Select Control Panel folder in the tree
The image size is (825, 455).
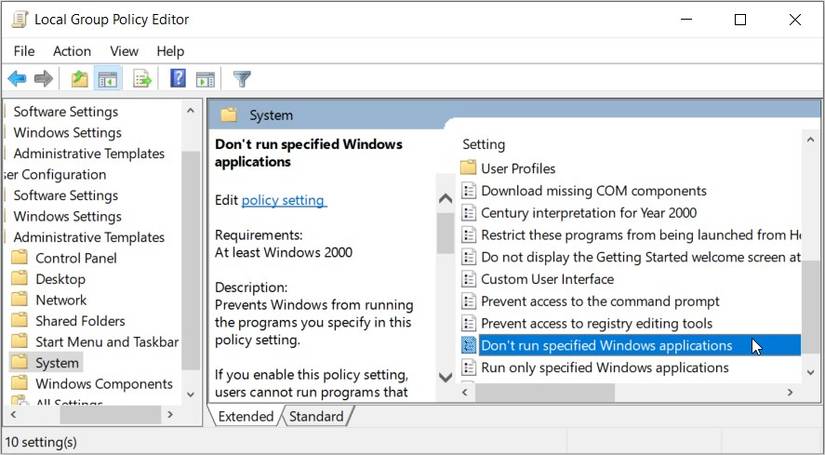click(x=76, y=258)
